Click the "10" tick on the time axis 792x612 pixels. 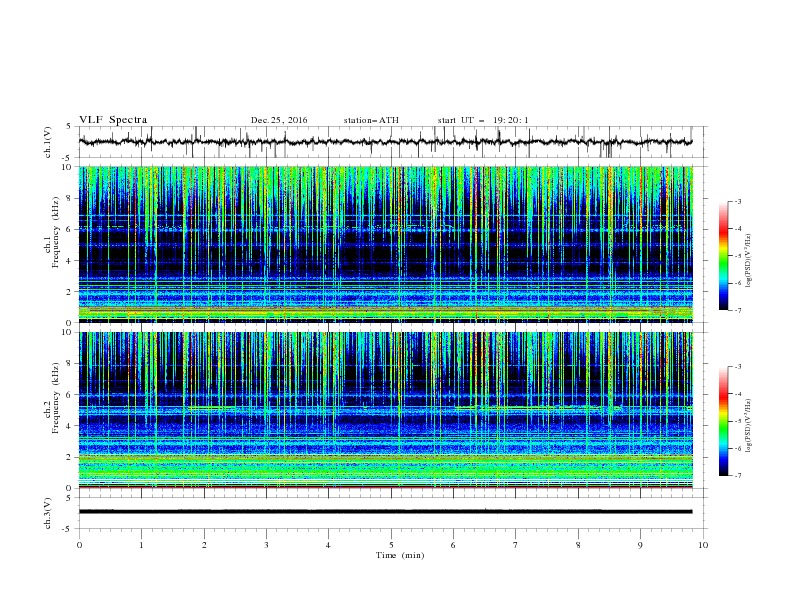703,545
